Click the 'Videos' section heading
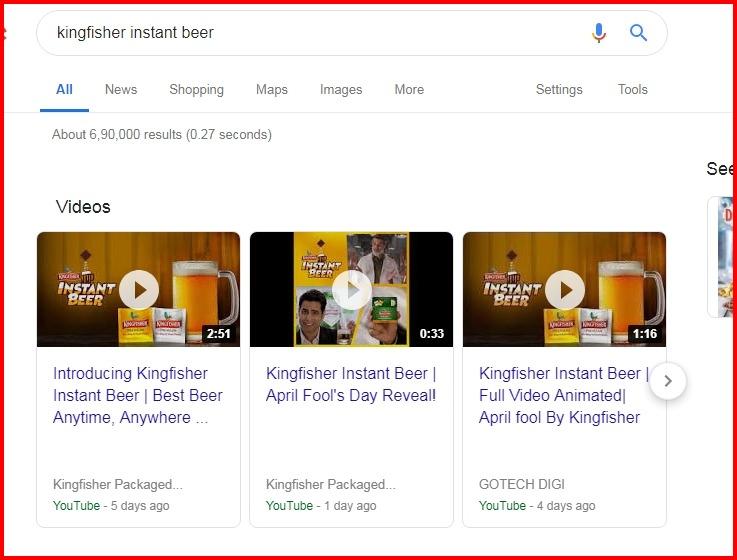 [x=83, y=207]
